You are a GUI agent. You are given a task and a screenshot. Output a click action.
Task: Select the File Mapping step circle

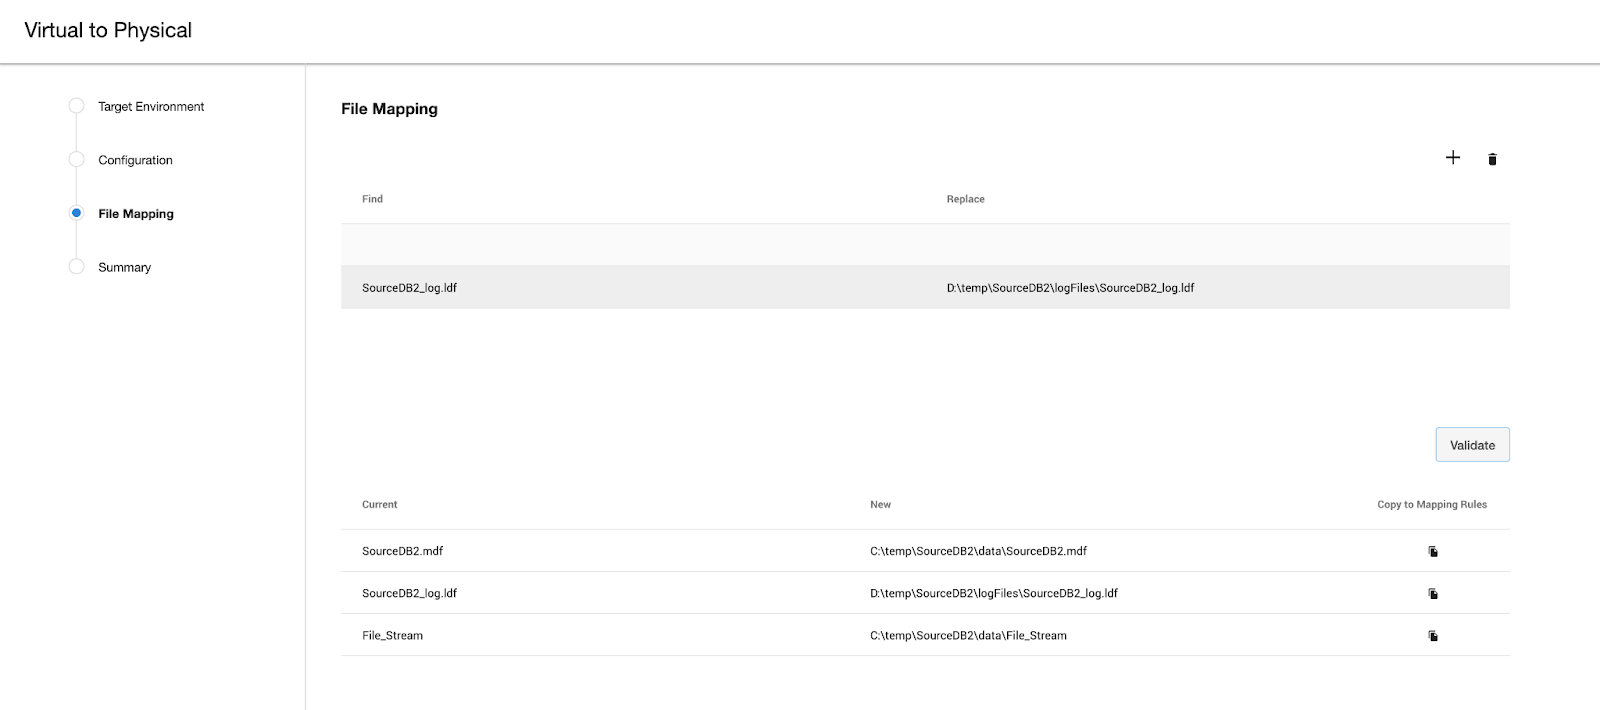(x=76, y=213)
